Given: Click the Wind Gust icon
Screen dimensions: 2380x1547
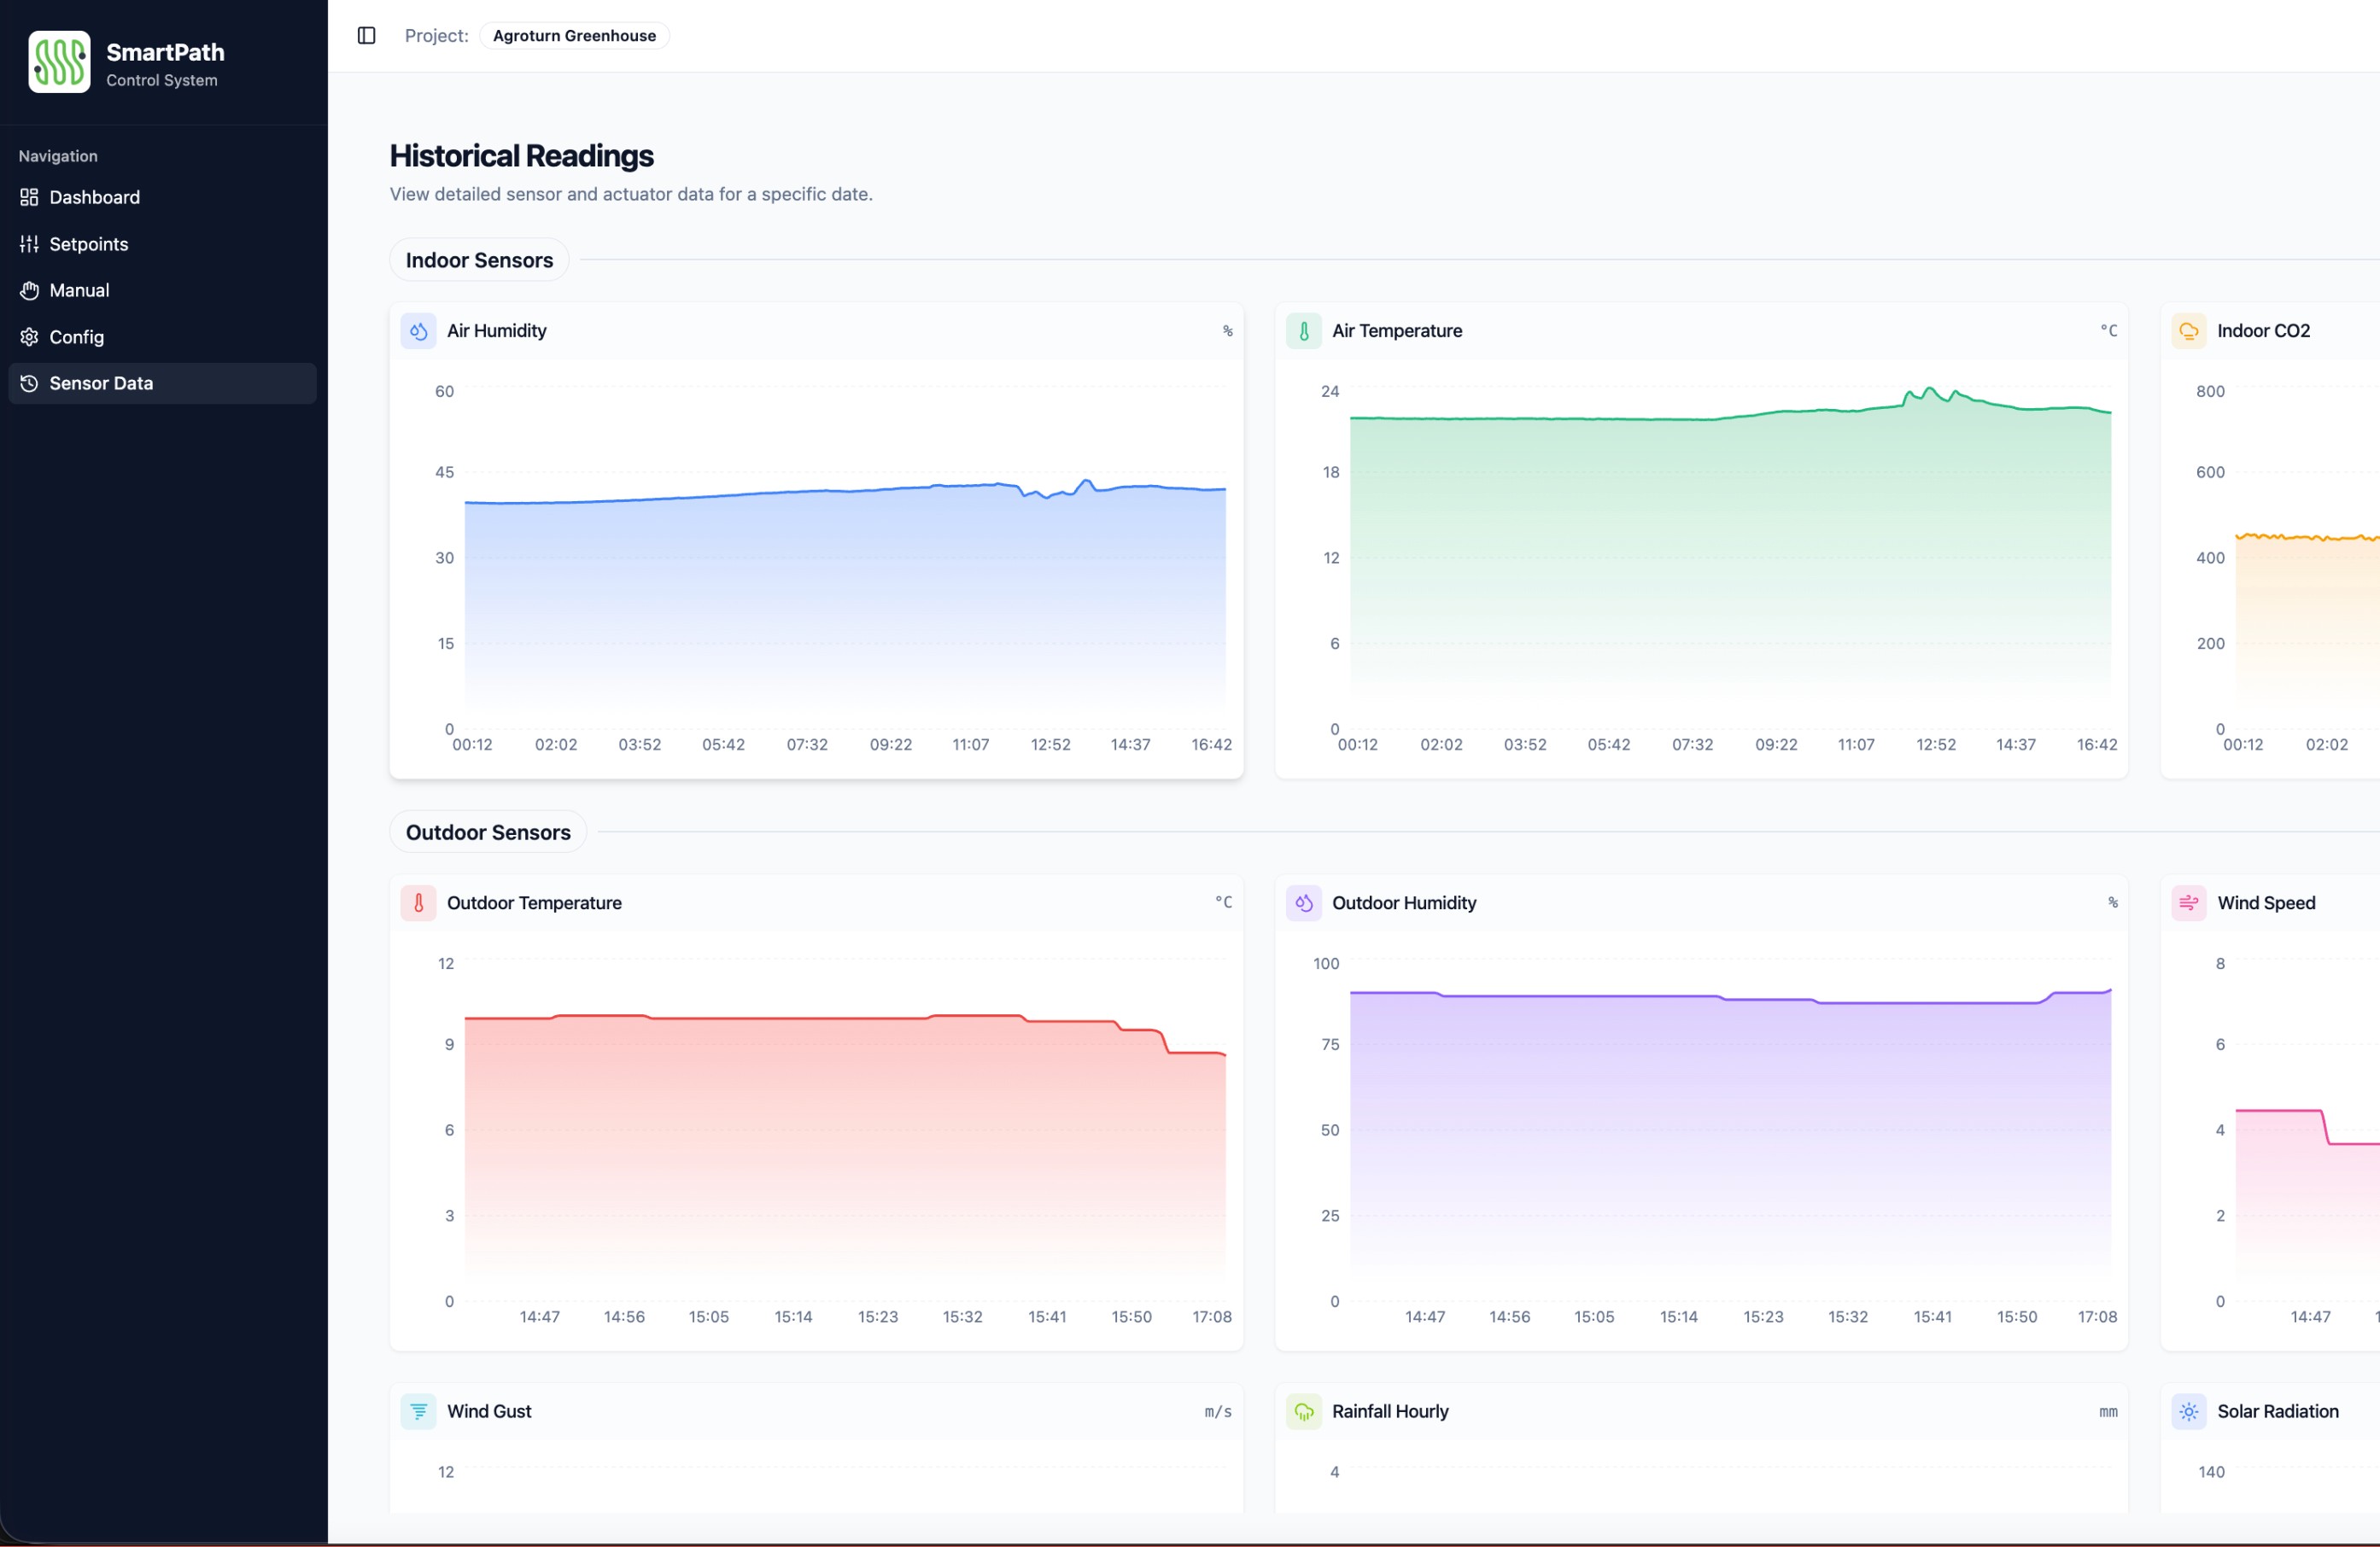Looking at the screenshot, I should 418,1411.
